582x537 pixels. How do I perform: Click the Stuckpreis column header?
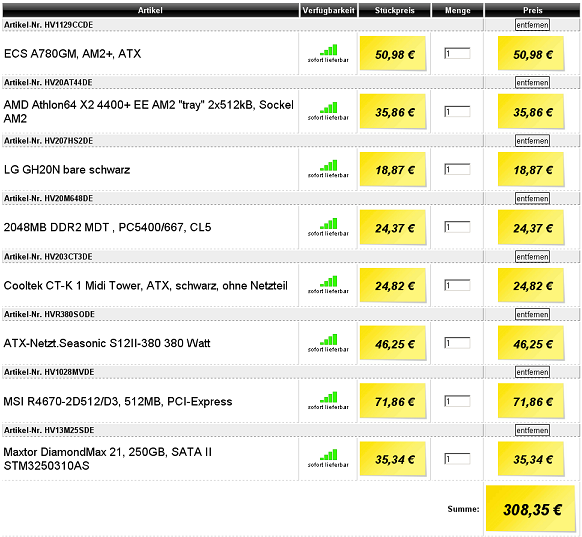pyautogui.click(x=395, y=10)
